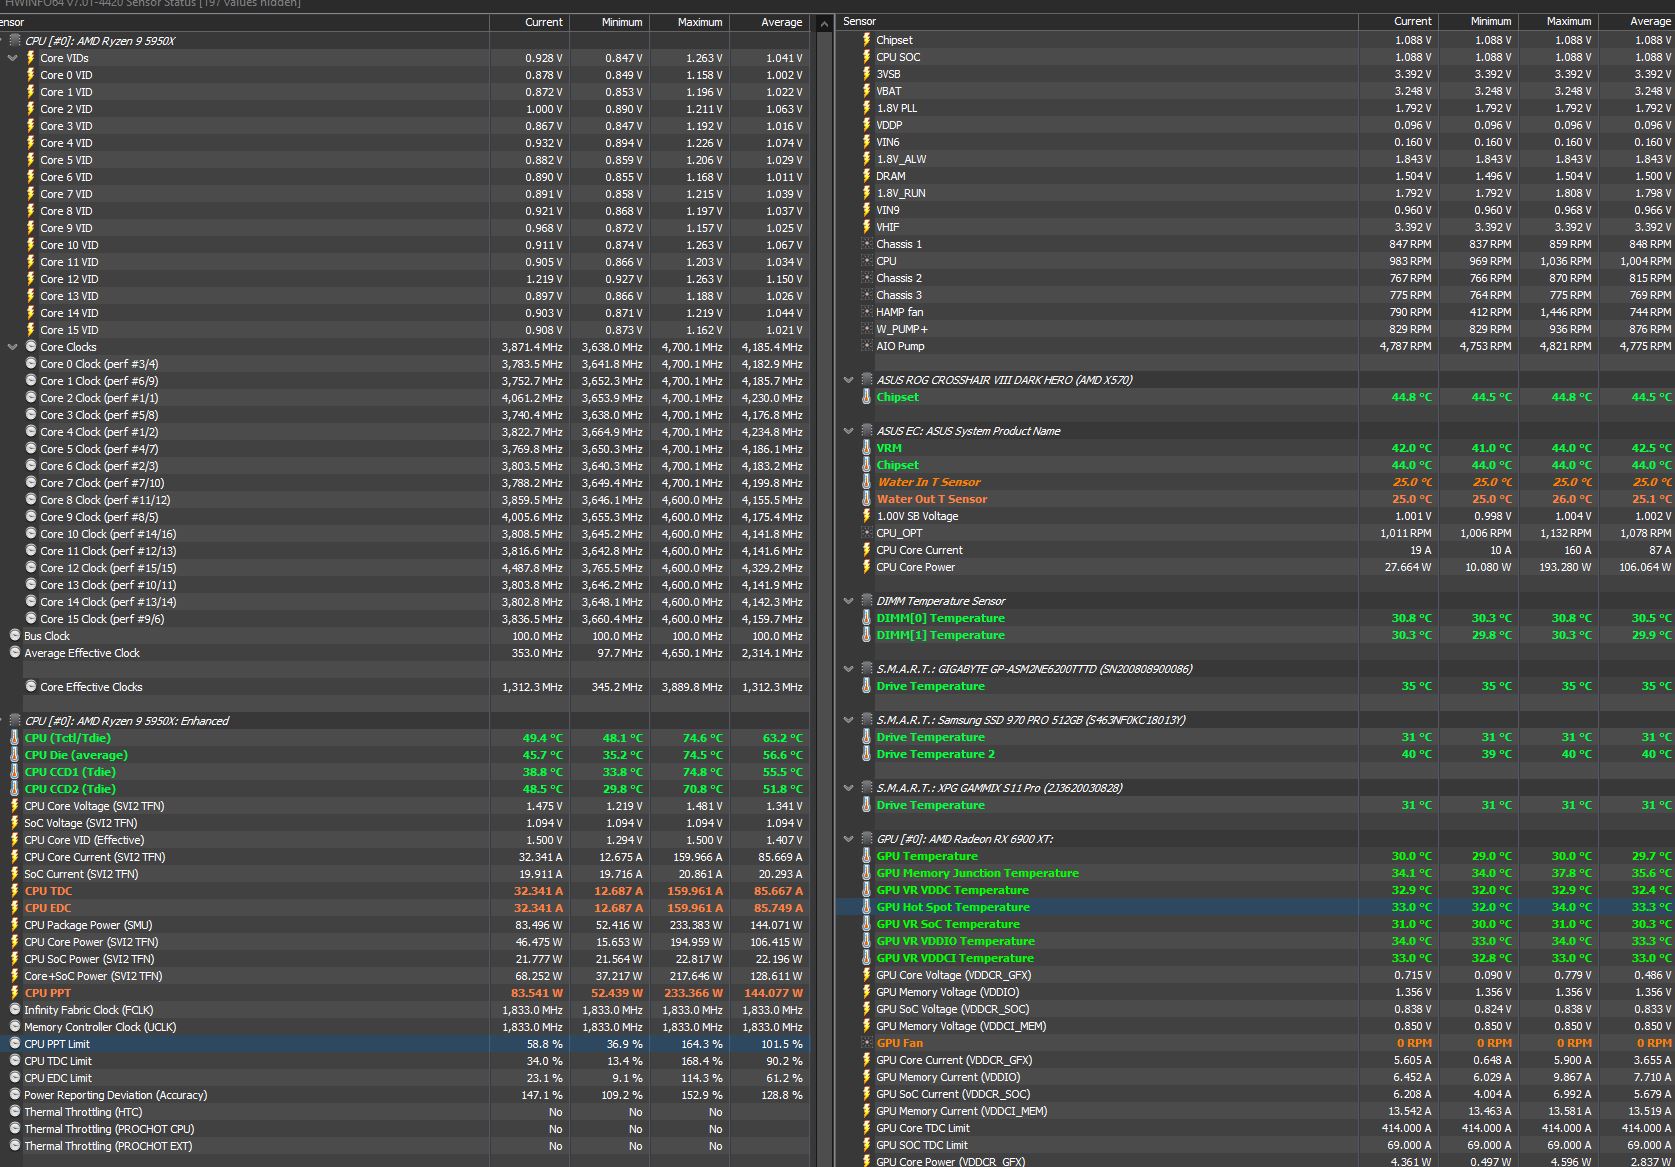Select the voltage icon for DRAM
The width and height of the screenshot is (1675, 1167).
click(867, 176)
